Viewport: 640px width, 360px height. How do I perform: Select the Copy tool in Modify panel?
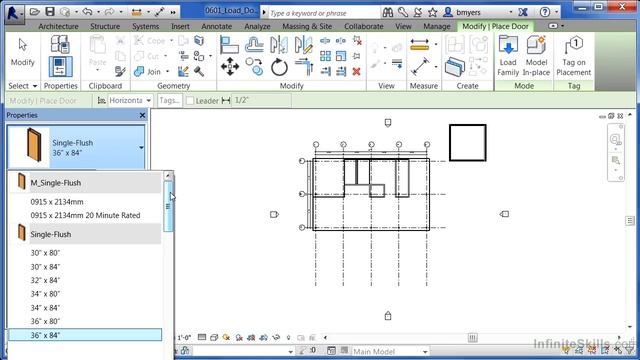pyautogui.click(x=255, y=67)
